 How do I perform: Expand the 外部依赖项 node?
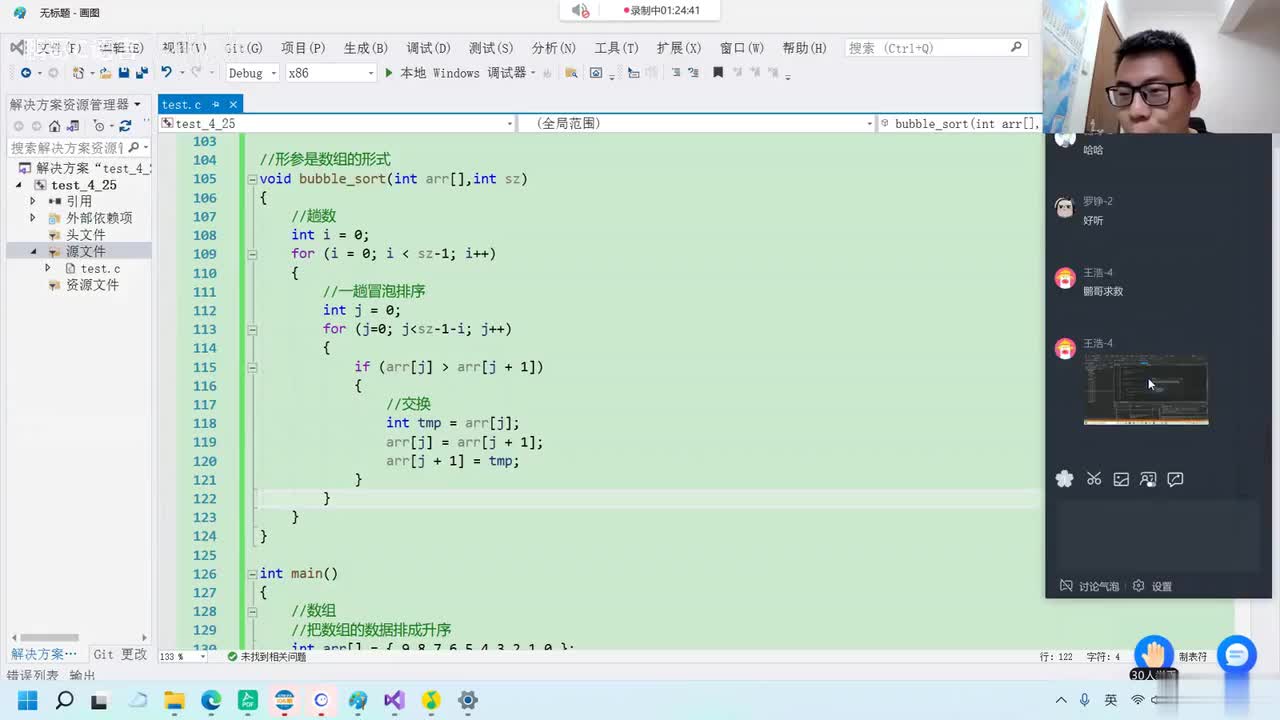[33, 218]
